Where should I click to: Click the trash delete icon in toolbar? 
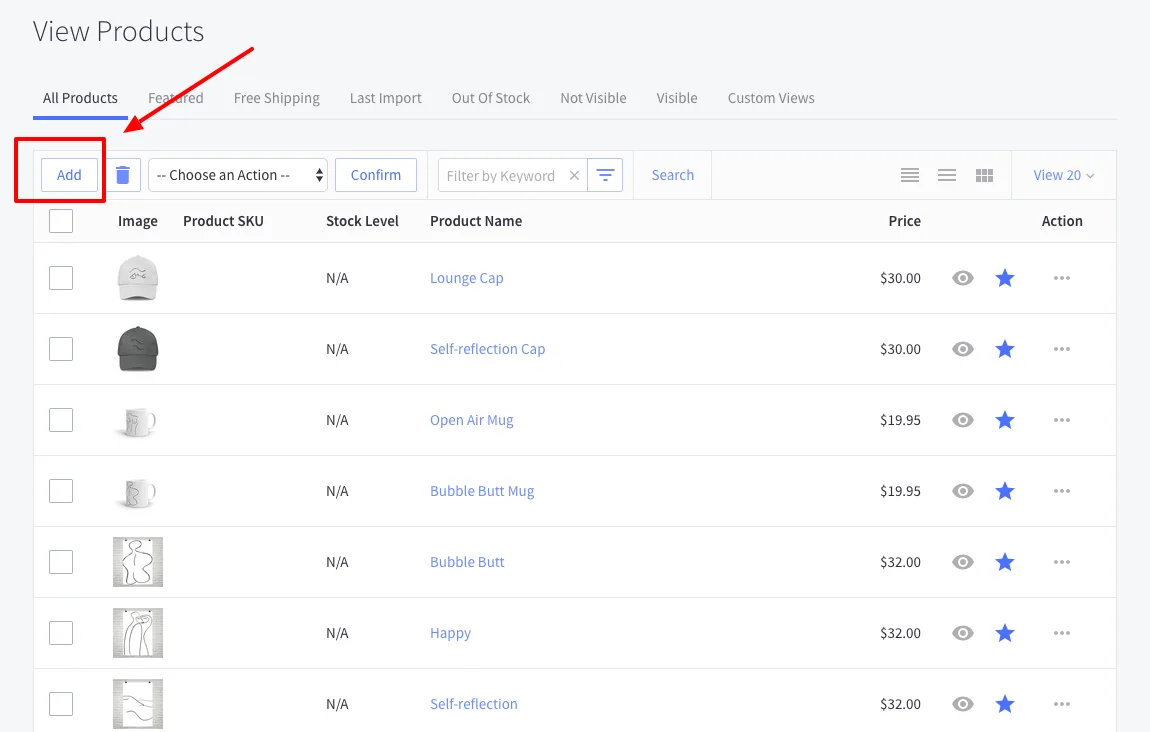[123, 175]
